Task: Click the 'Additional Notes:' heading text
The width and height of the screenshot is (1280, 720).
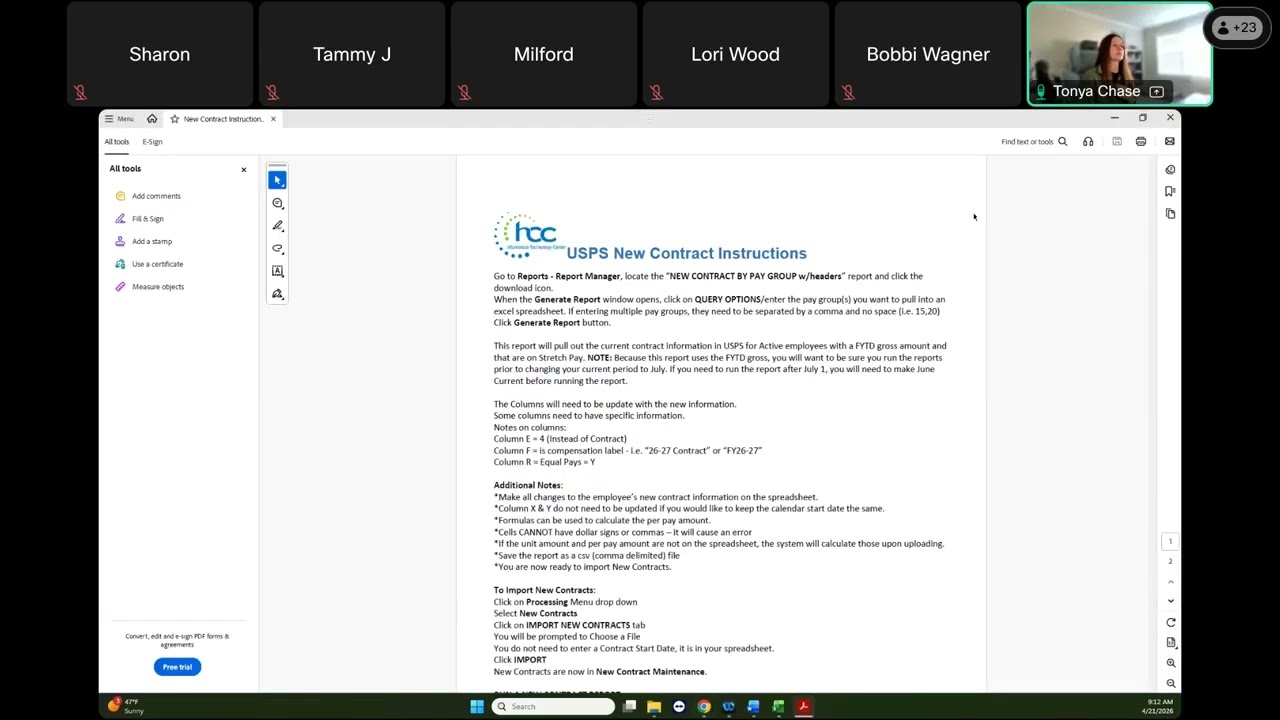Action: (x=528, y=486)
